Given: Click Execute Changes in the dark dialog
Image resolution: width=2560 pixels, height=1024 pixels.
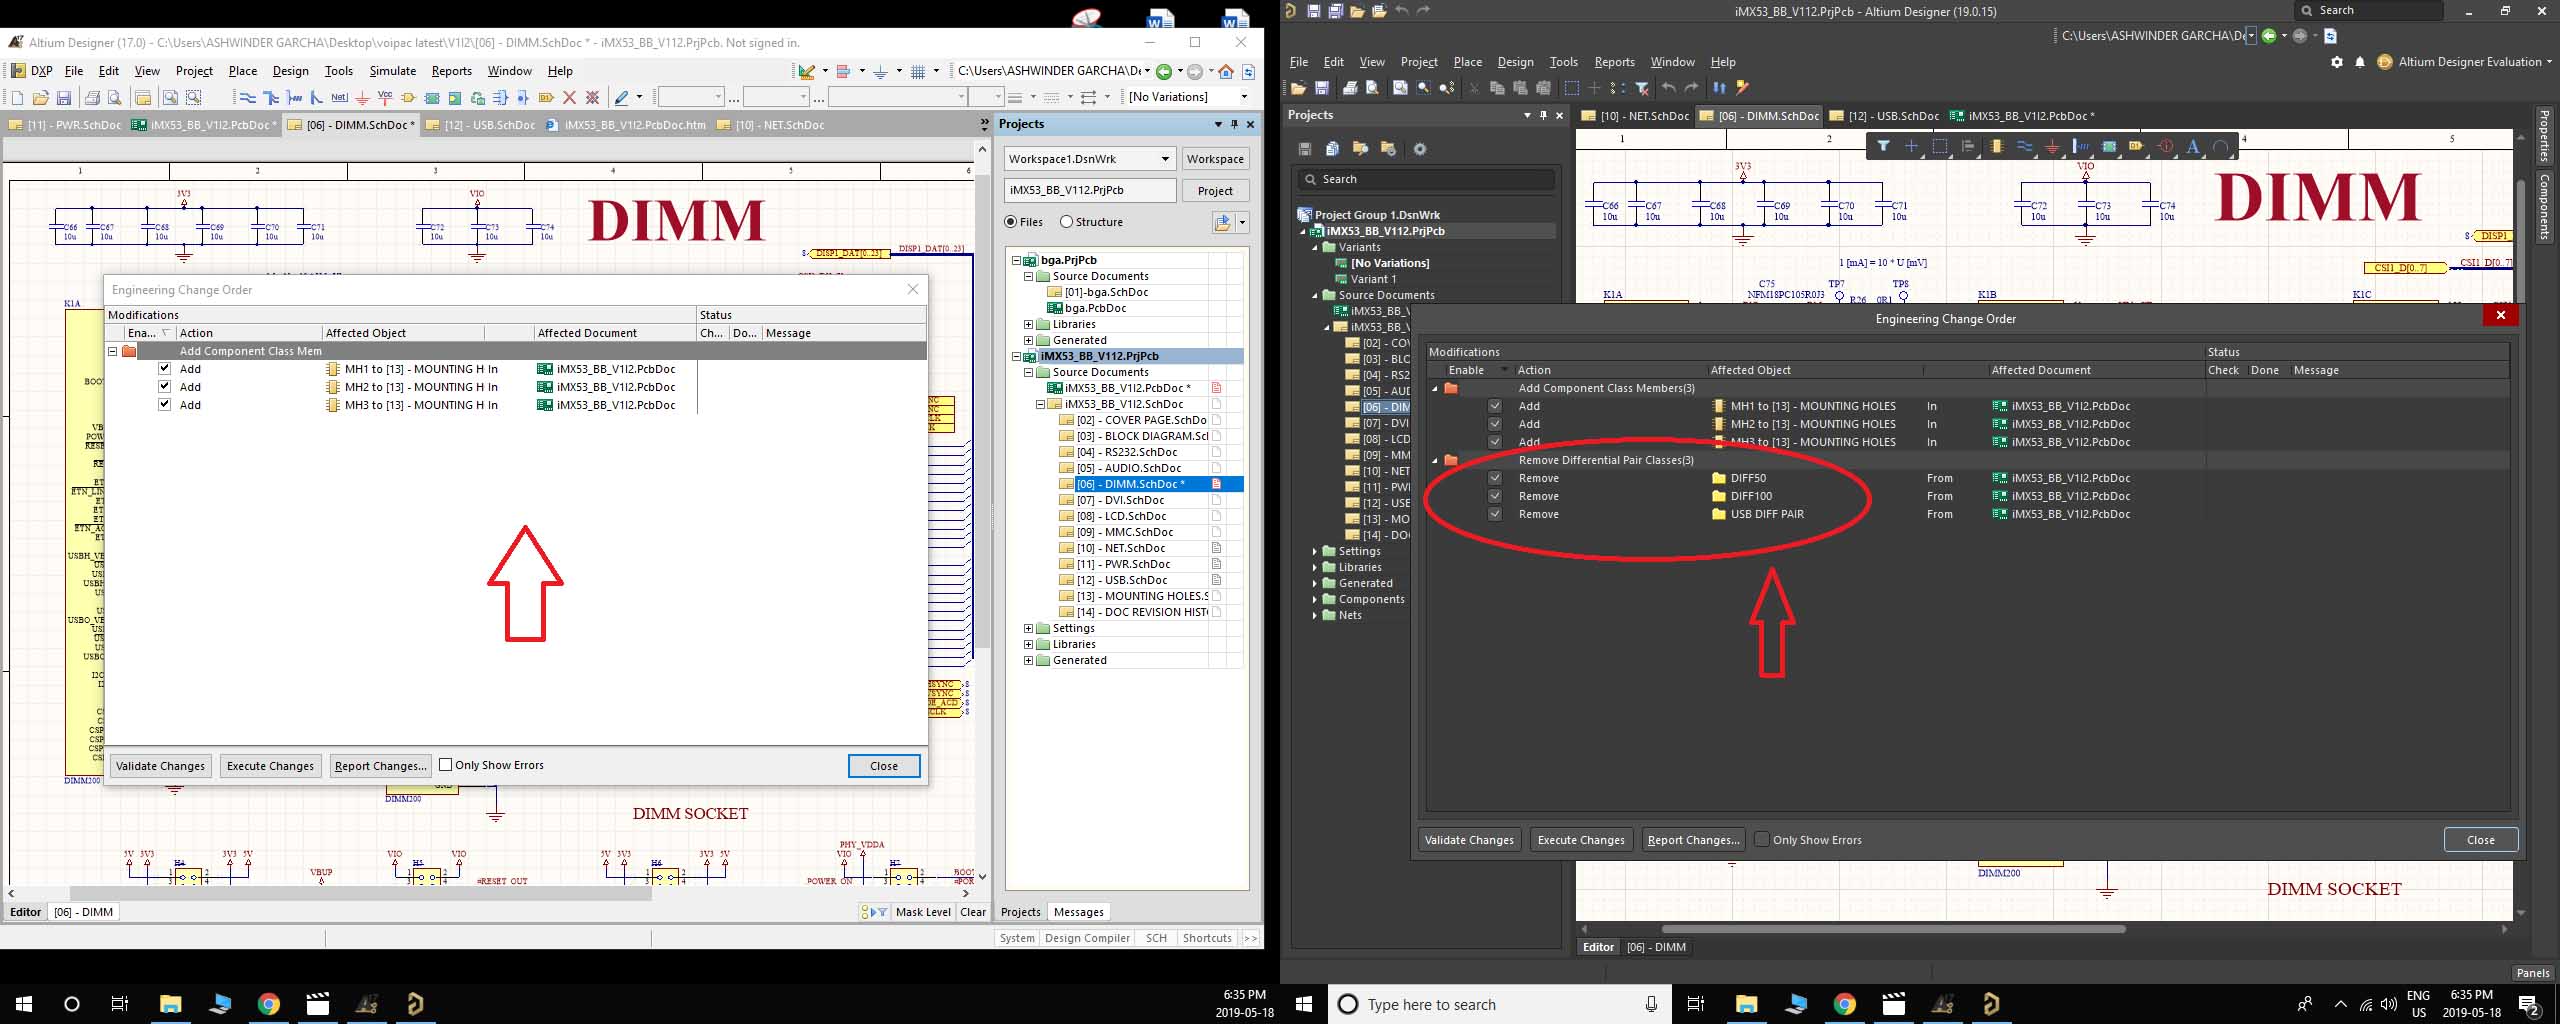Looking at the screenshot, I should (x=1580, y=840).
